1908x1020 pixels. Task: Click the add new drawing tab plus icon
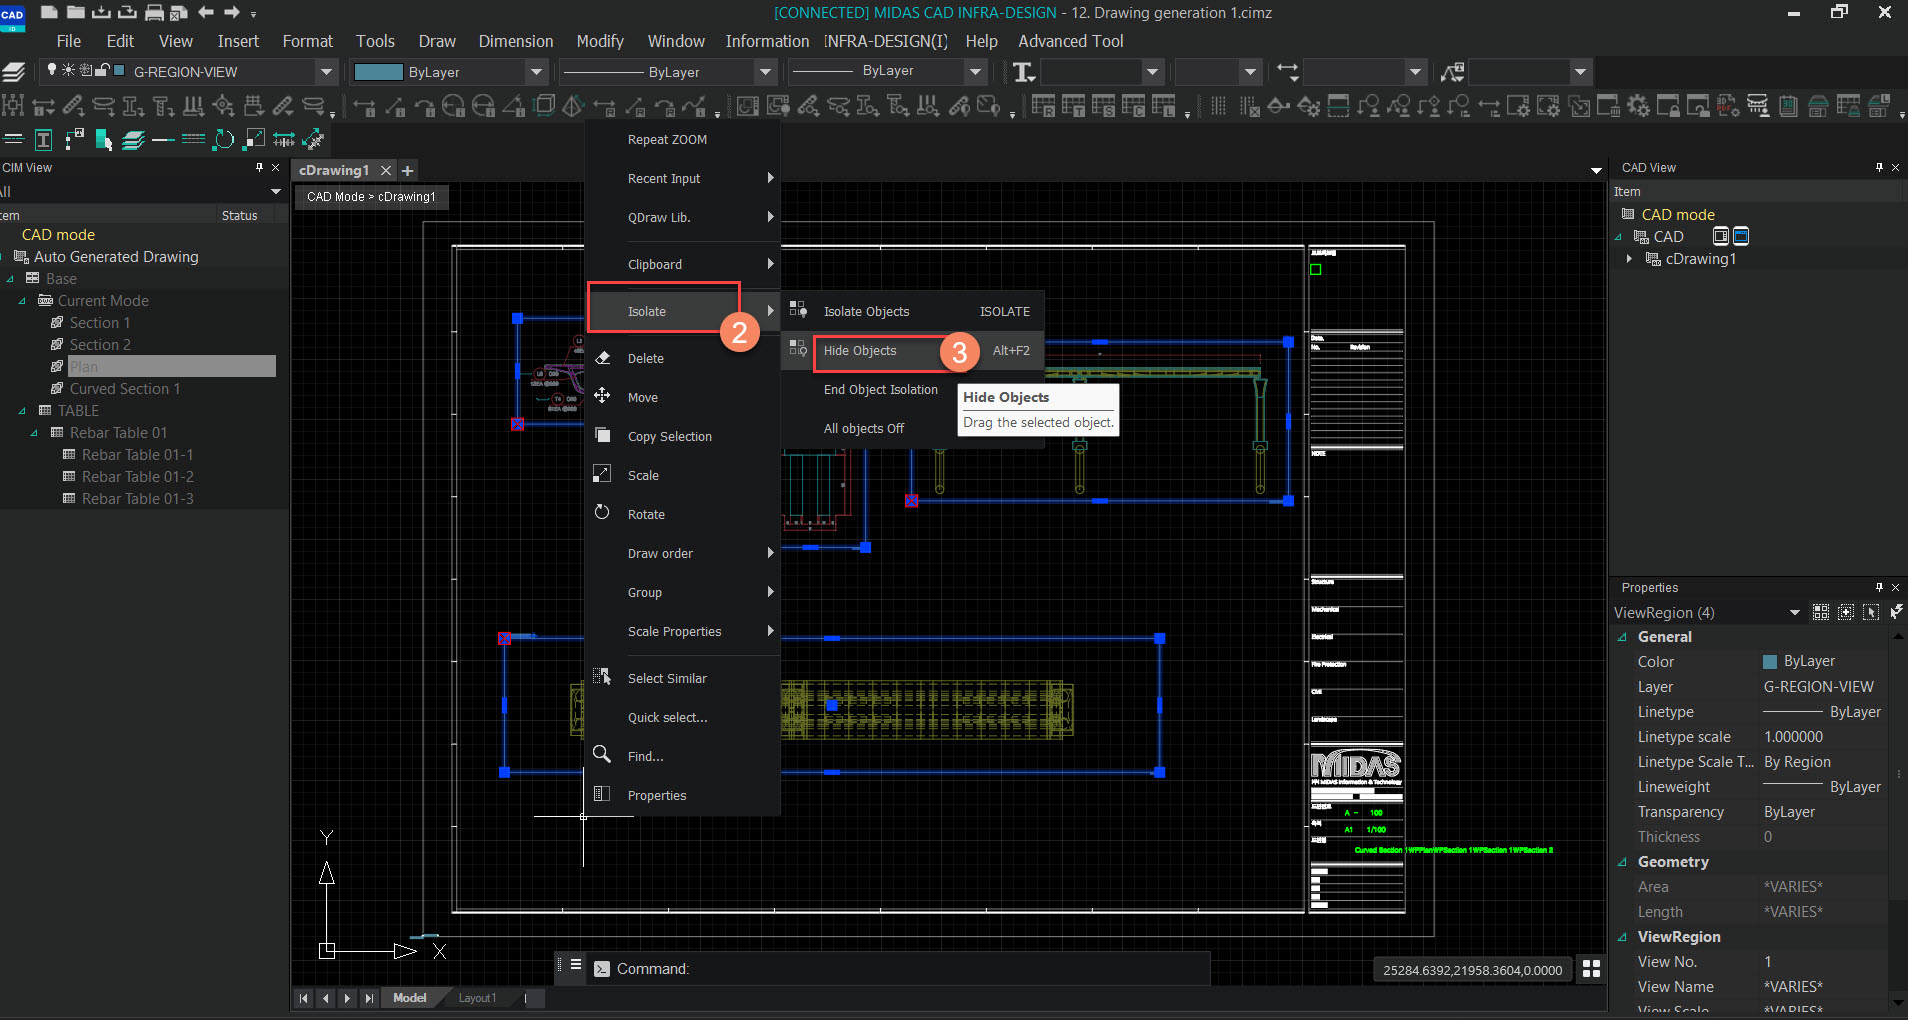point(407,171)
